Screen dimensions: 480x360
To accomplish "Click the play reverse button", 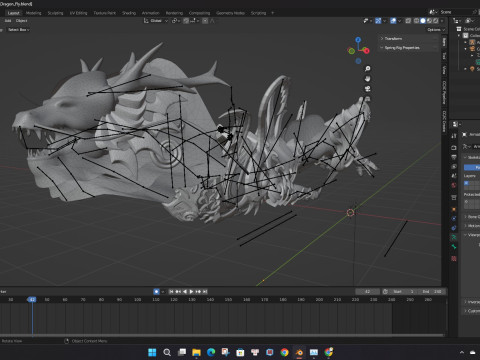I will click(x=185, y=292).
